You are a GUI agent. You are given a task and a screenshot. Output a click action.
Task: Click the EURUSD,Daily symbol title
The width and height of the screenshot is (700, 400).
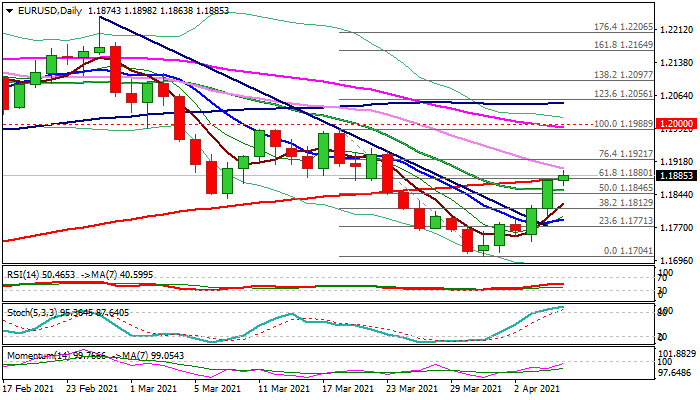click(39, 8)
